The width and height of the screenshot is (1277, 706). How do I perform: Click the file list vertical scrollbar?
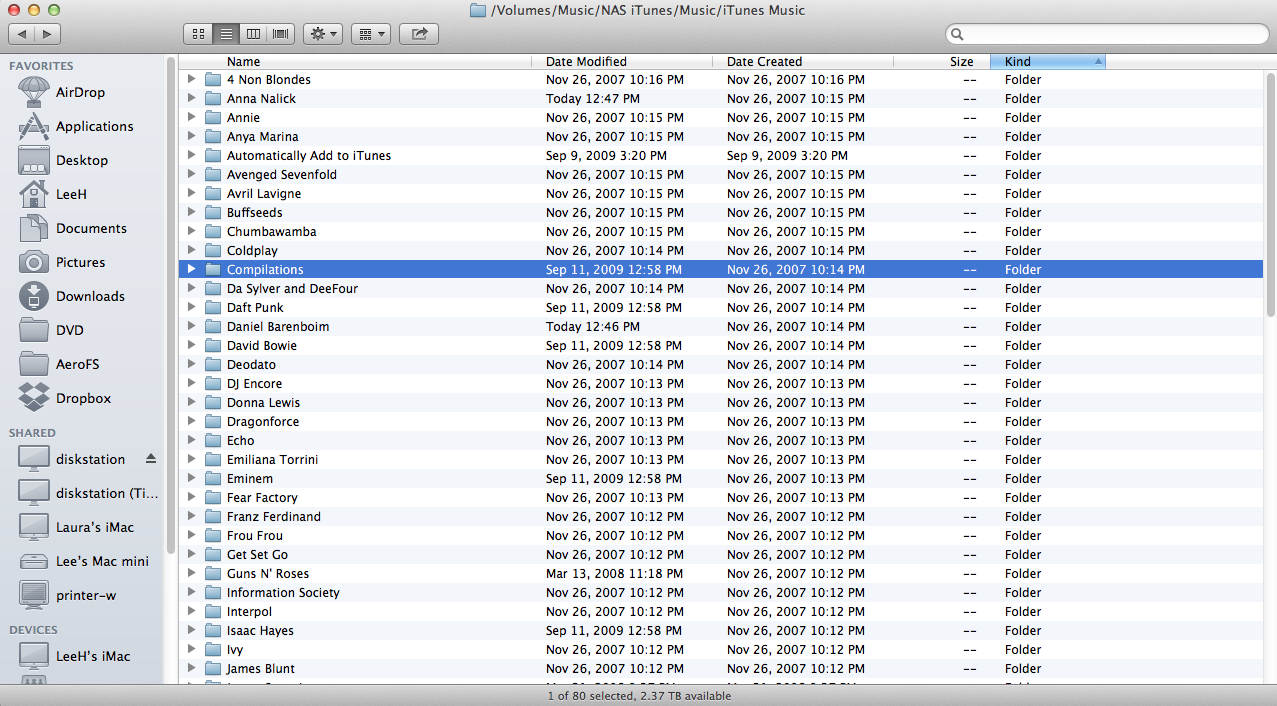(1270, 195)
